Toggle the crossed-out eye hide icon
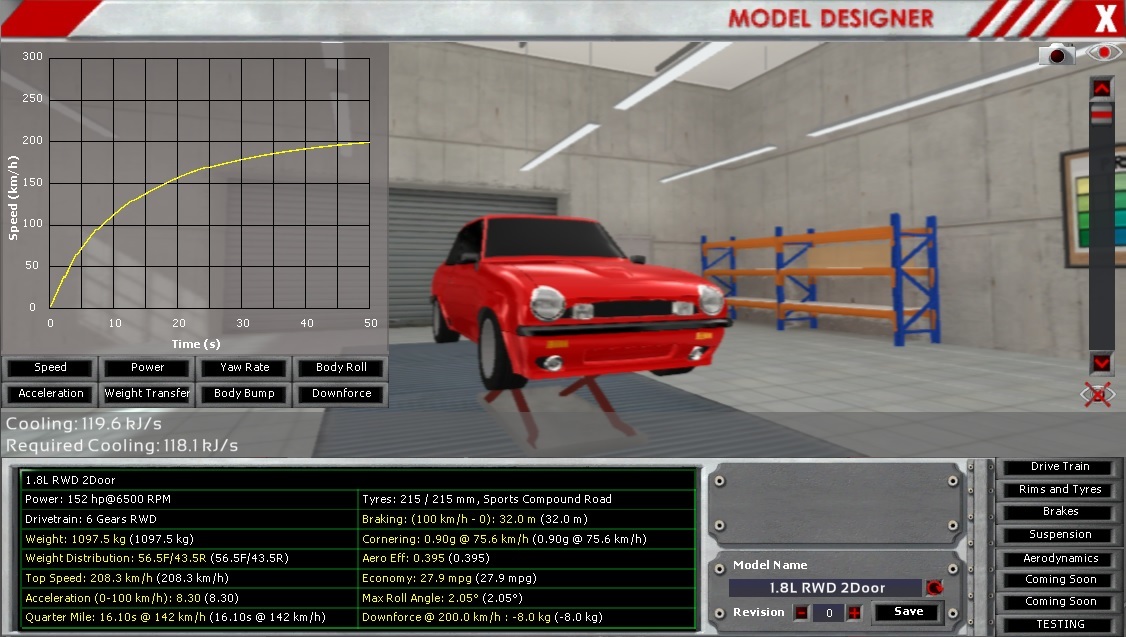The image size is (1126, 637). pos(1097,394)
